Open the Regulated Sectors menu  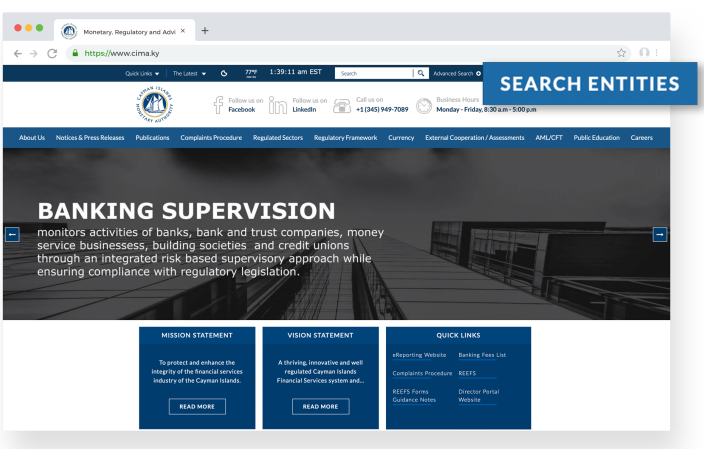(278, 137)
